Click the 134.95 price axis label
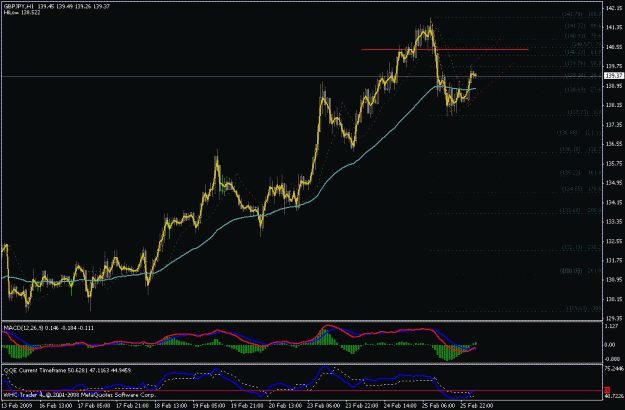This screenshot has height=410, width=625. click(614, 183)
